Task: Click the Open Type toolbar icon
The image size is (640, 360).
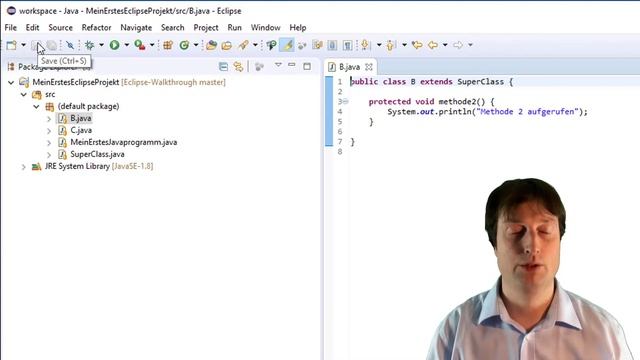Action: [211, 45]
